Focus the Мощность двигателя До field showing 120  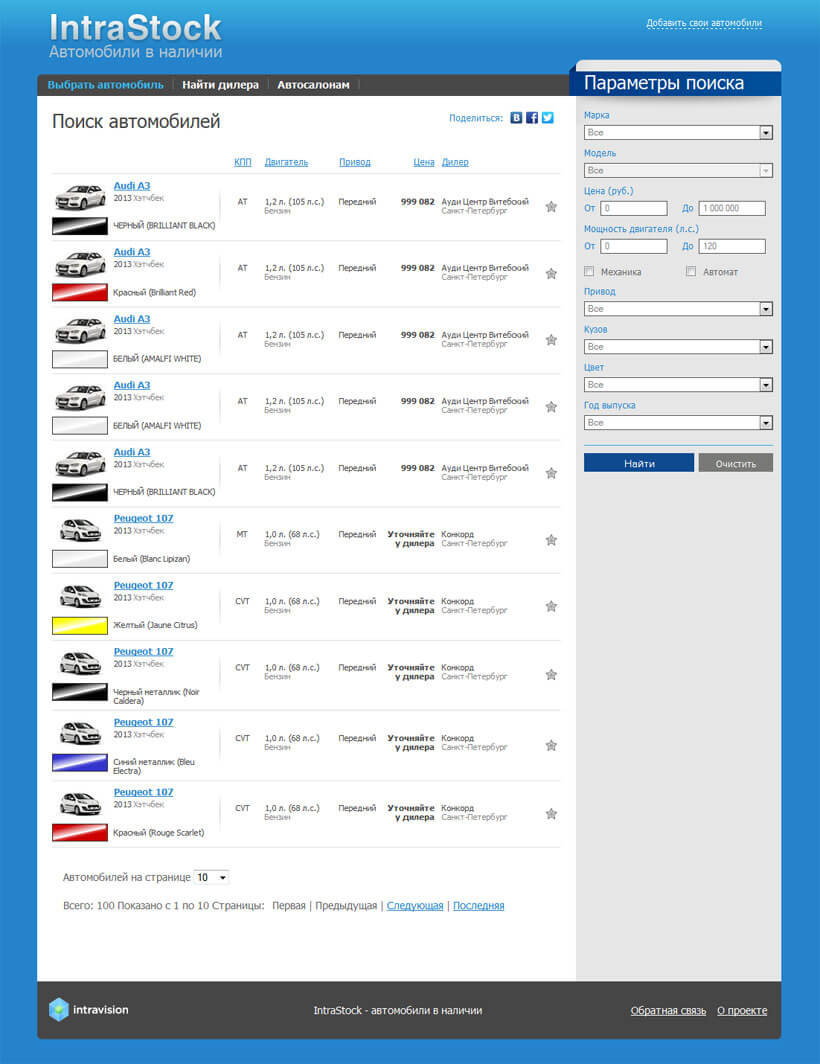click(732, 246)
